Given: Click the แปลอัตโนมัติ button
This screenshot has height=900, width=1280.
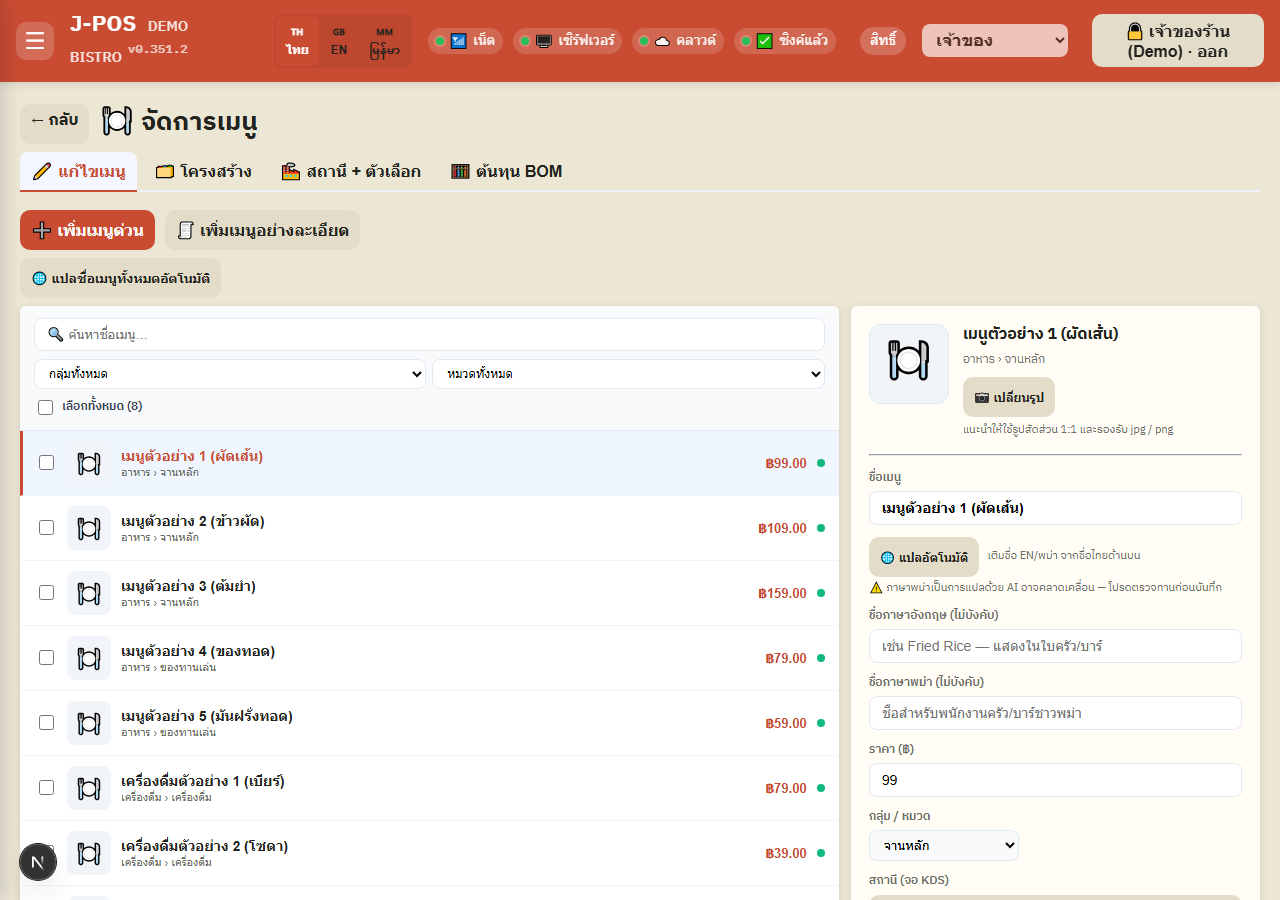Looking at the screenshot, I should click(924, 557).
